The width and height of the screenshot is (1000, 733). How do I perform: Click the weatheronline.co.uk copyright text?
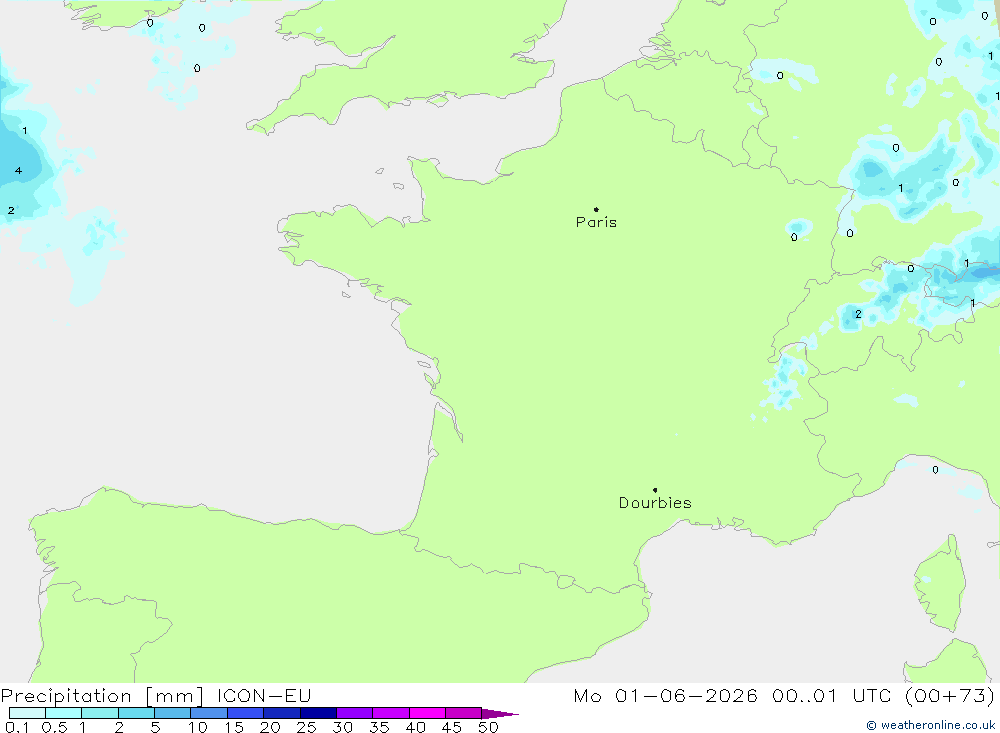pos(930,725)
